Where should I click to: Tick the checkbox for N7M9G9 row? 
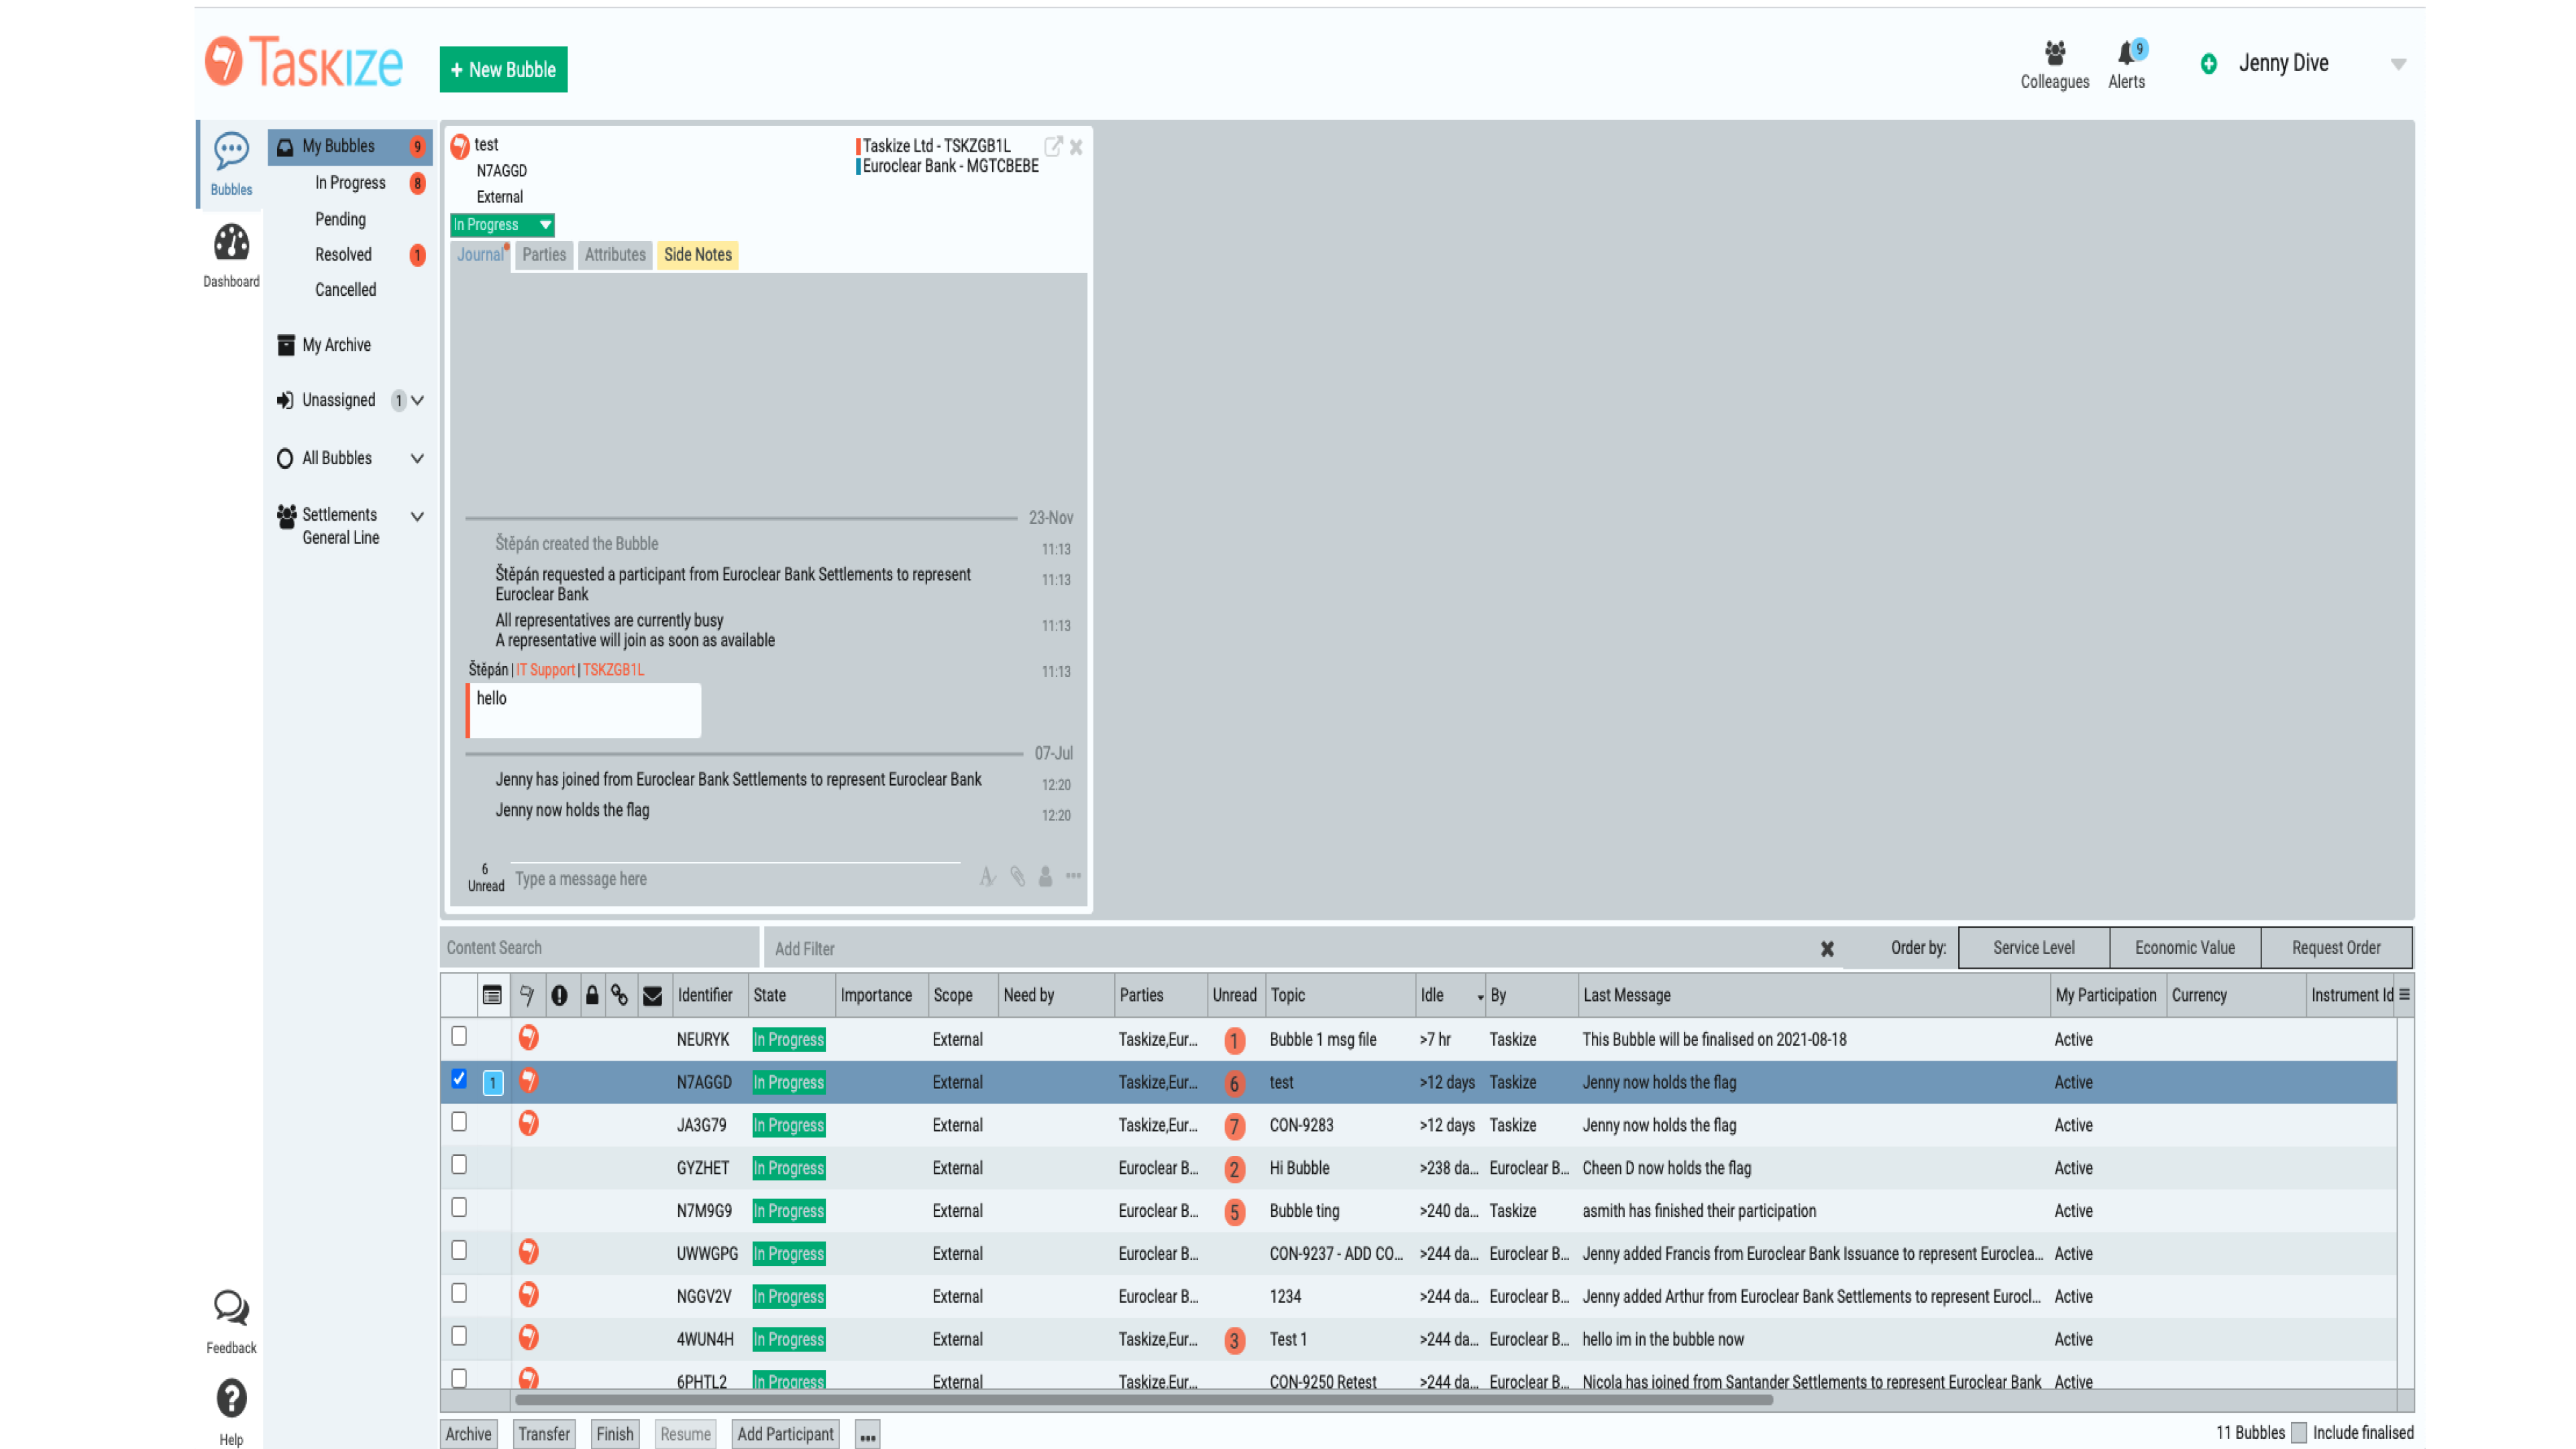point(459,1208)
